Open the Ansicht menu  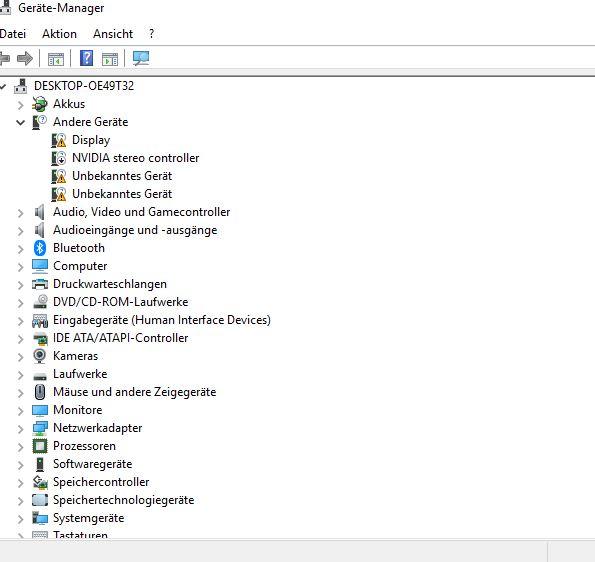click(113, 34)
